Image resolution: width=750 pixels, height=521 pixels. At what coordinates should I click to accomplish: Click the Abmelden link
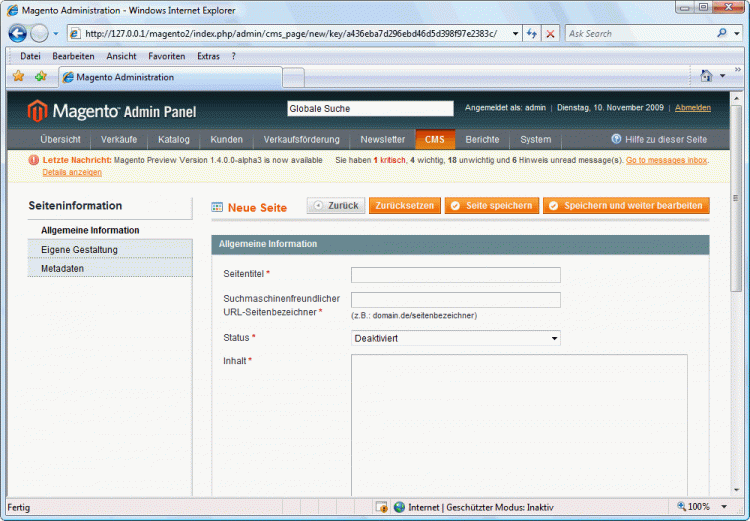point(693,107)
